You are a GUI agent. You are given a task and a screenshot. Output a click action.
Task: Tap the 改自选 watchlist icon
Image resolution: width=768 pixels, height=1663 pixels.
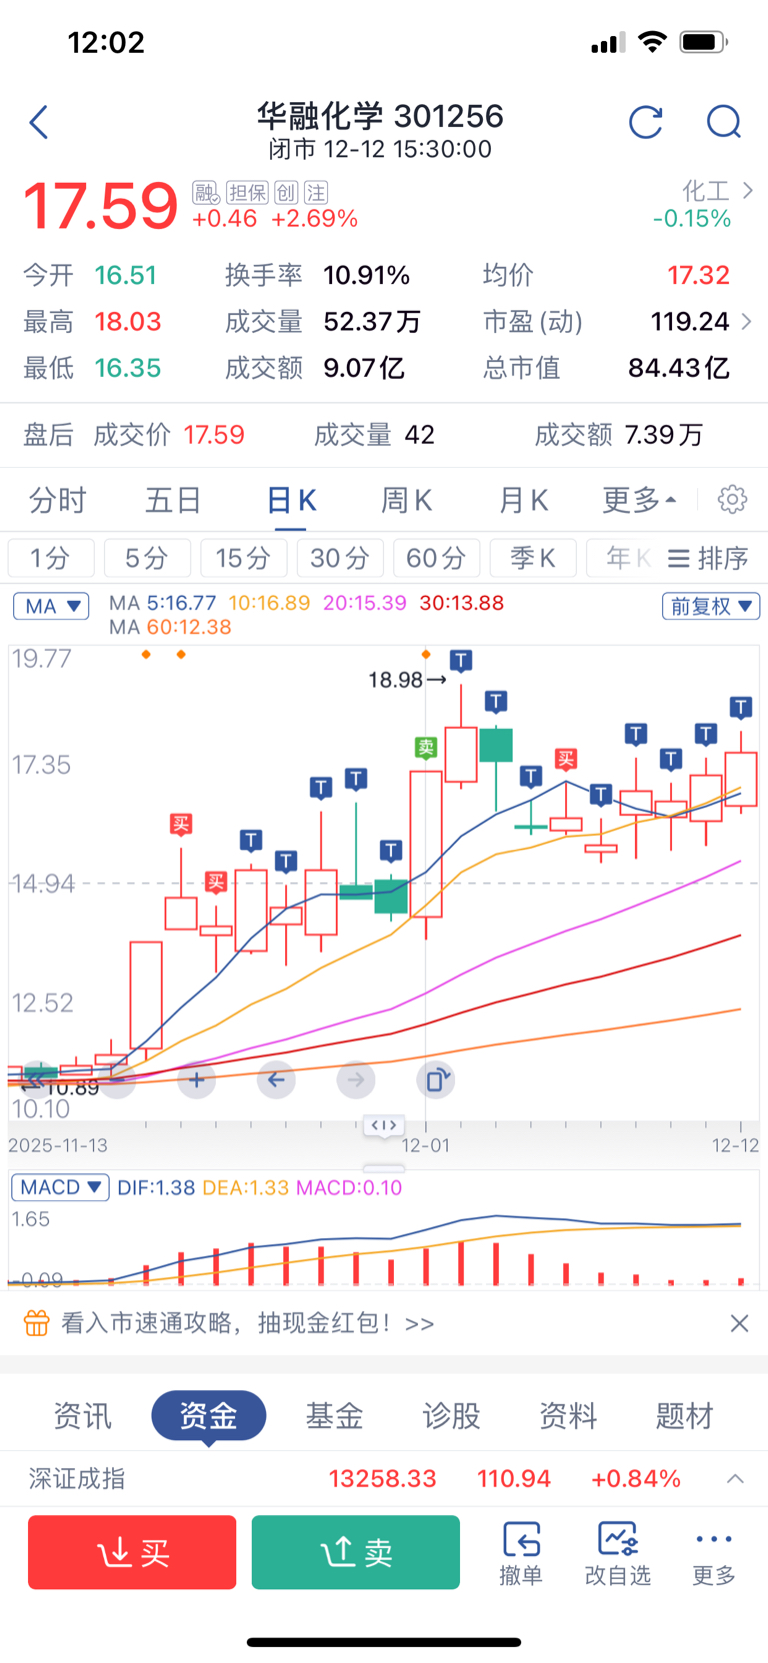[617, 1552]
